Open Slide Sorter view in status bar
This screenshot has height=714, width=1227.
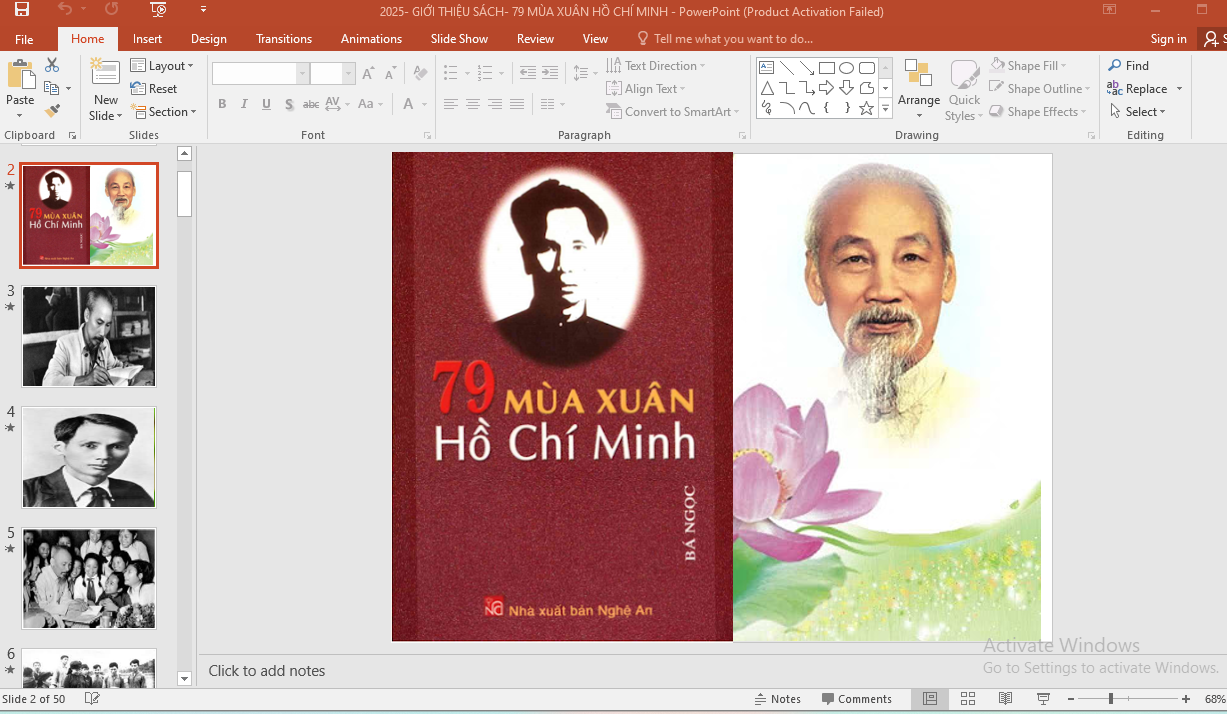(x=967, y=699)
